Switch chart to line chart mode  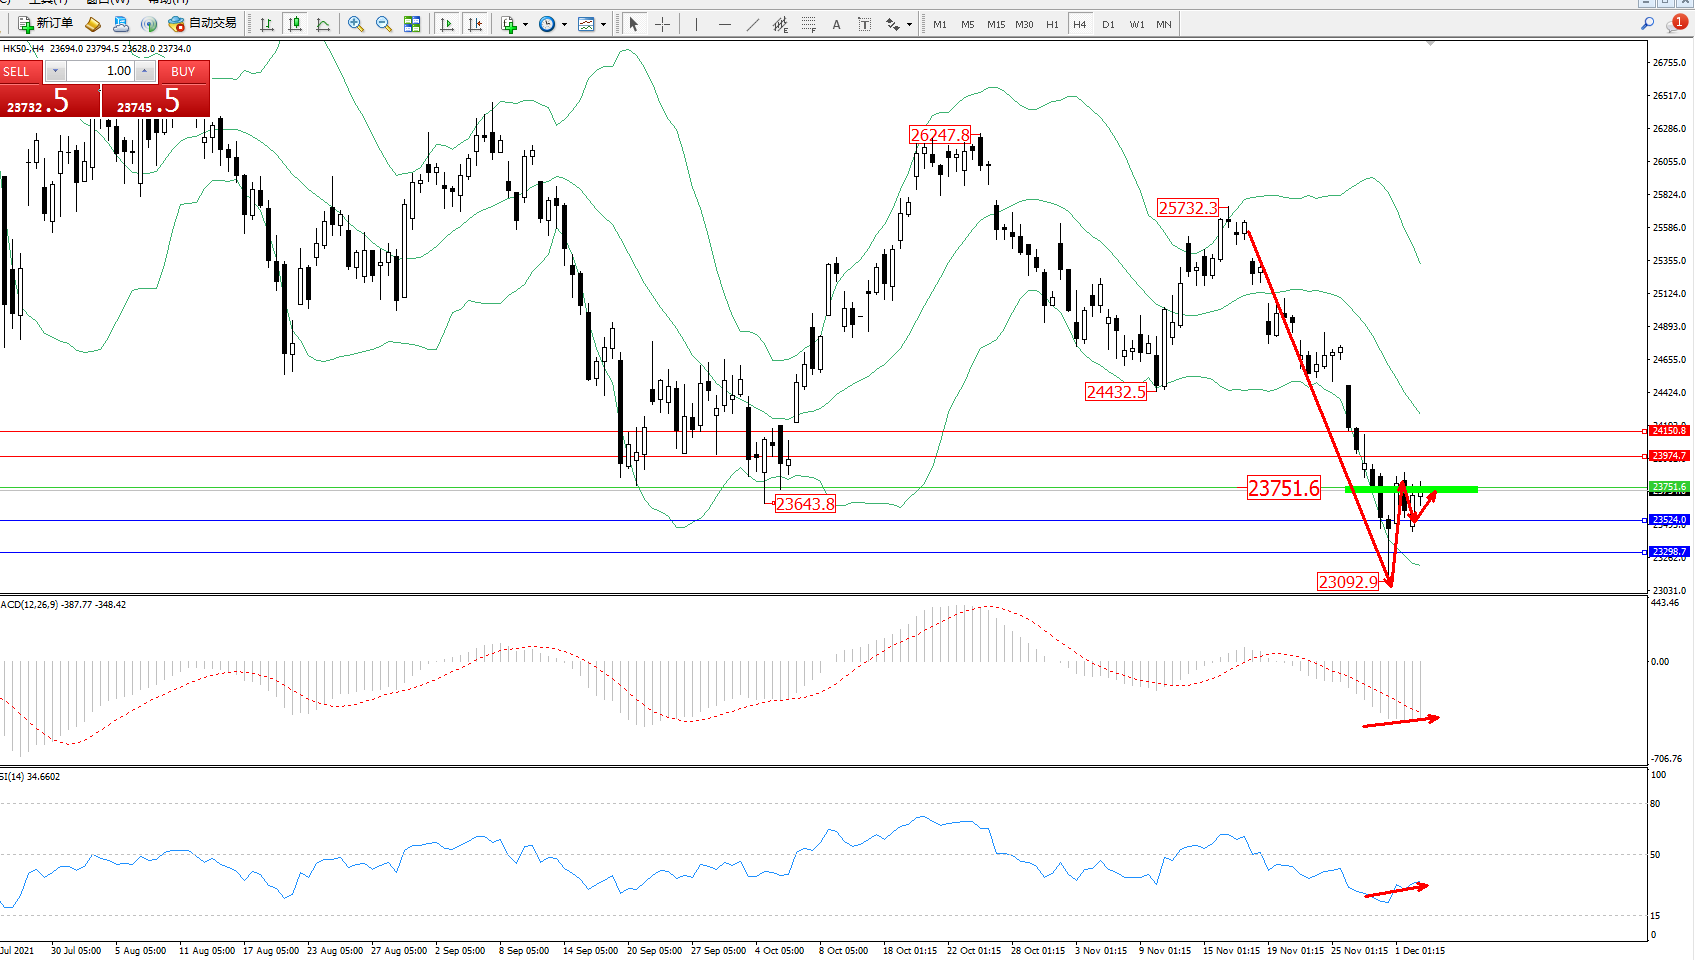[x=323, y=24]
